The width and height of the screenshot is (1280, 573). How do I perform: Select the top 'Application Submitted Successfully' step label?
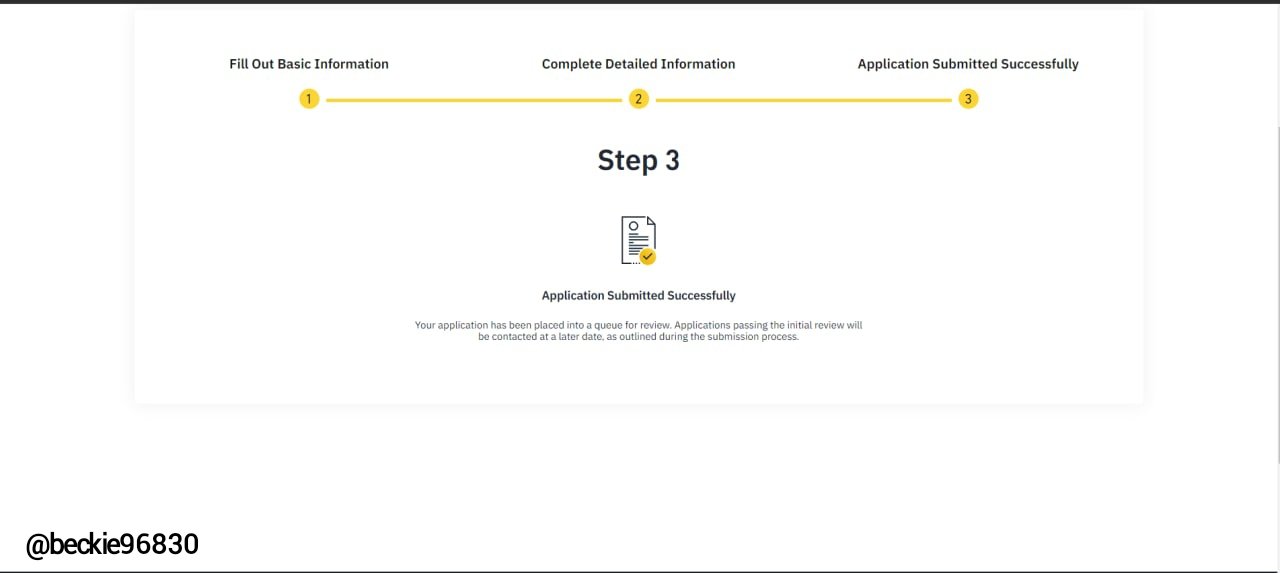968,64
